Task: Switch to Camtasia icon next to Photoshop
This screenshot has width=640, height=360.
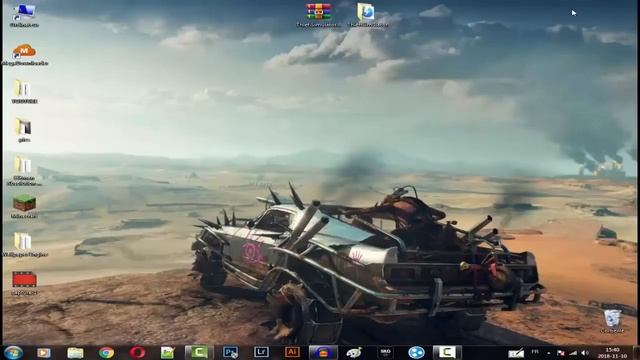Action: (199, 353)
